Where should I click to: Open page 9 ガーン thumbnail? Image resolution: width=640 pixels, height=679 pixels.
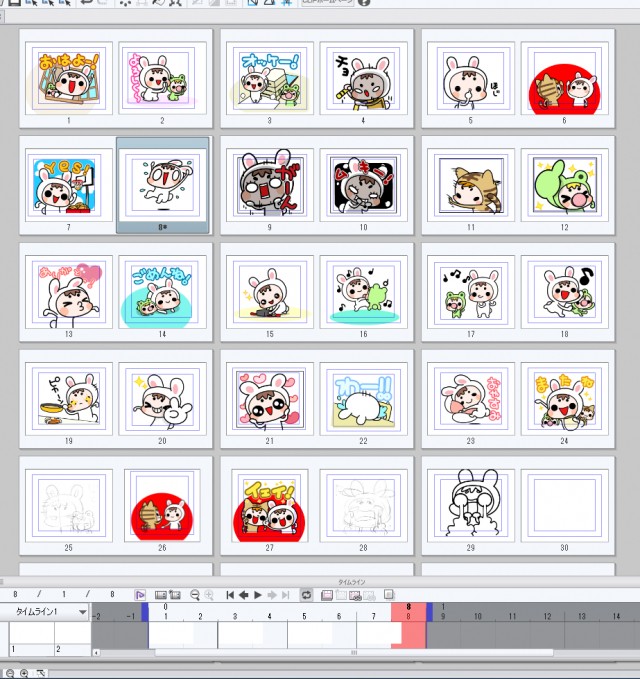point(270,185)
